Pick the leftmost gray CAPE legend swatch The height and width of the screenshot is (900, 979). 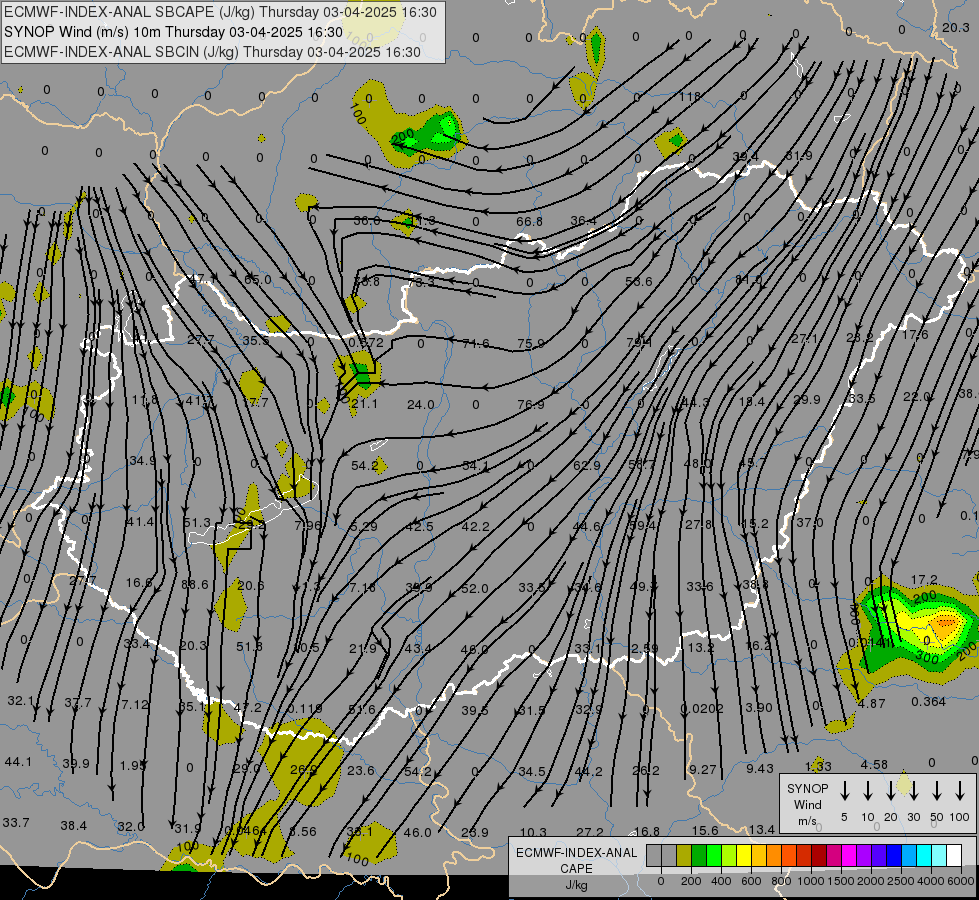(654, 856)
